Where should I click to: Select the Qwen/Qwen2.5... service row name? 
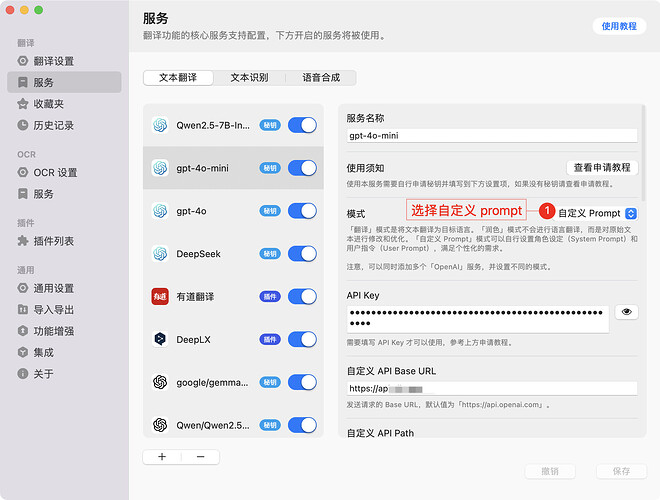[213, 425]
